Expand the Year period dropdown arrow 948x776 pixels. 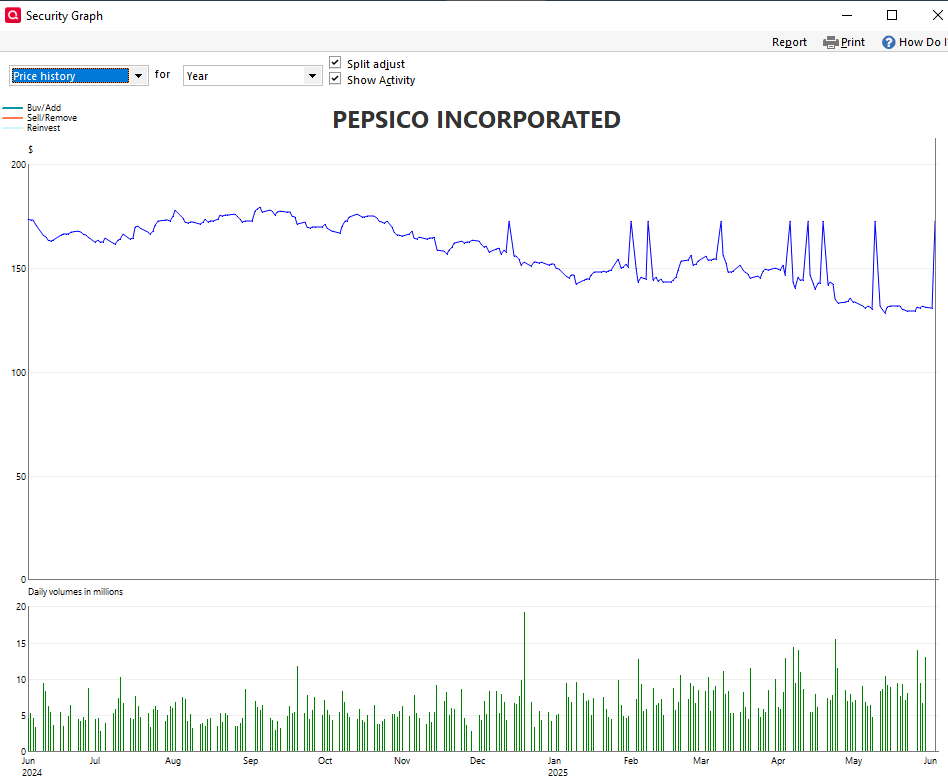point(313,76)
